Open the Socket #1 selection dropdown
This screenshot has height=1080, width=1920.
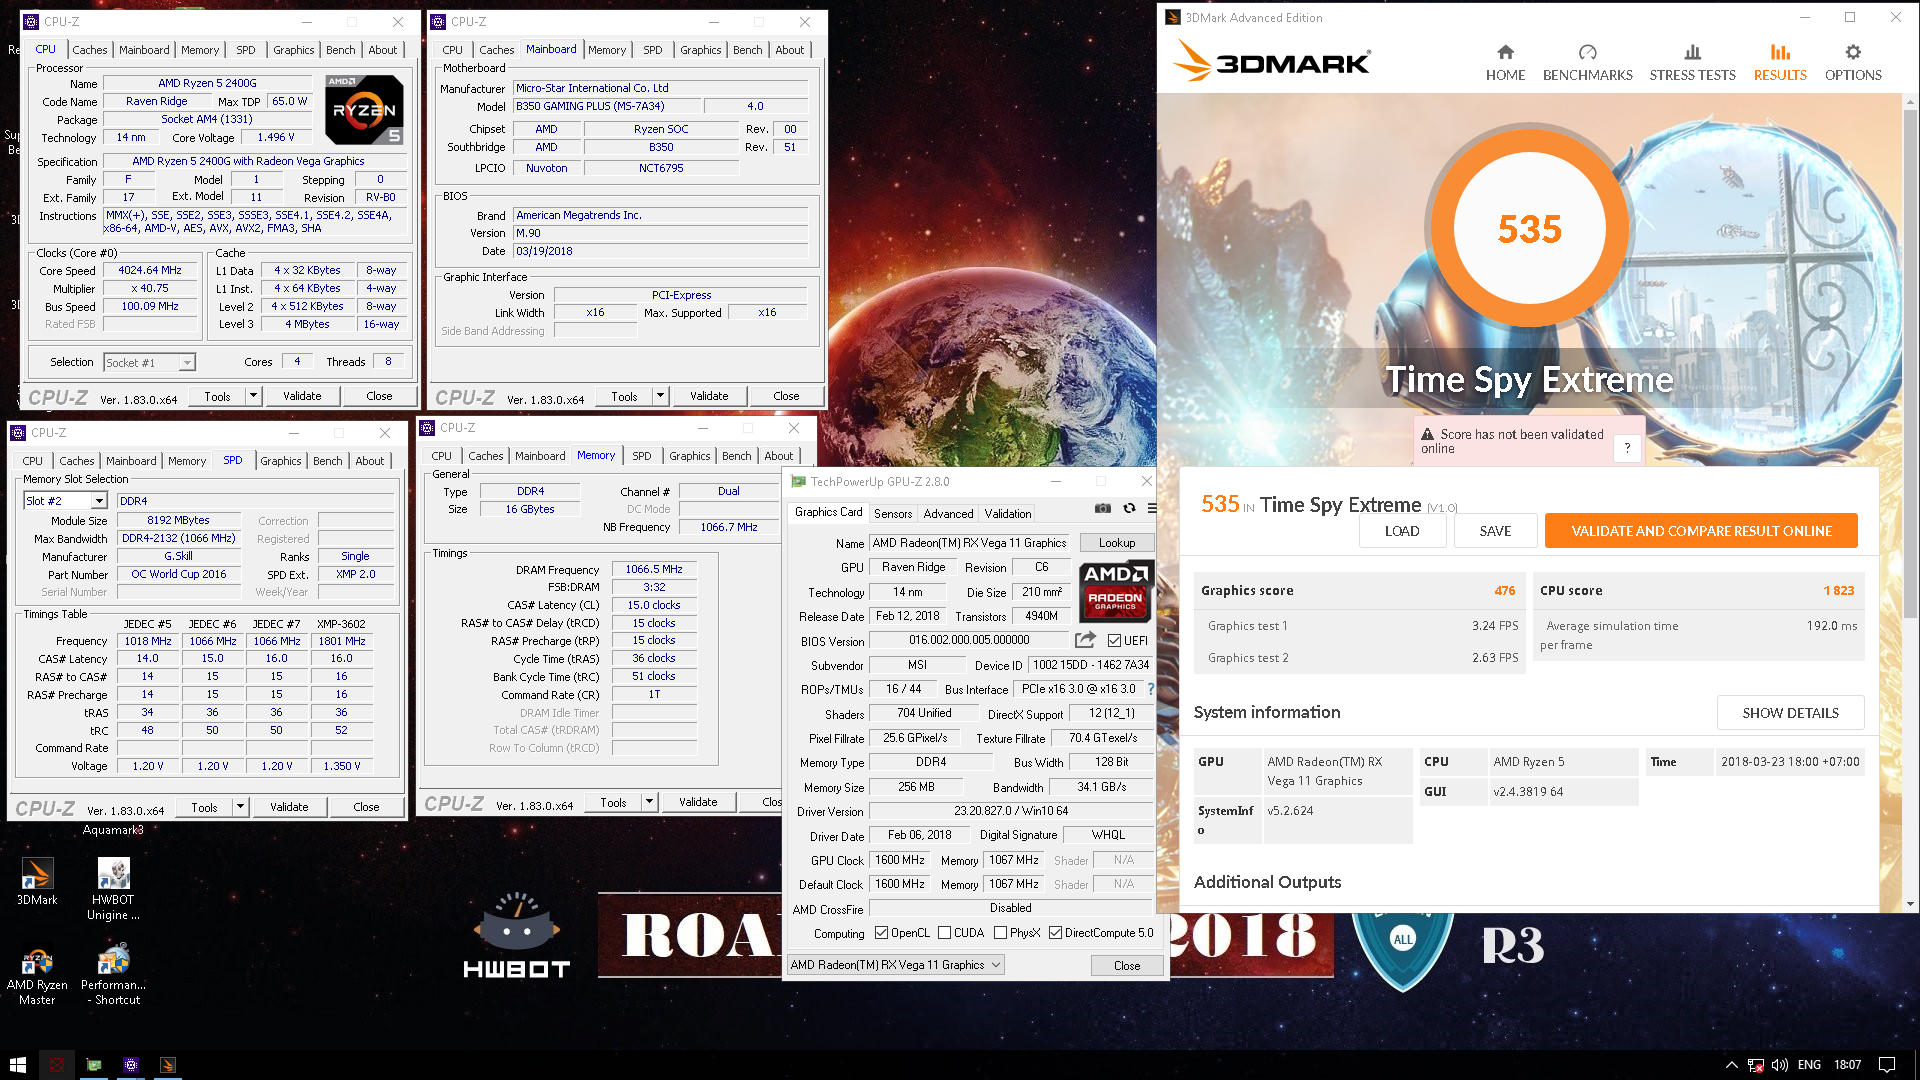coord(187,363)
